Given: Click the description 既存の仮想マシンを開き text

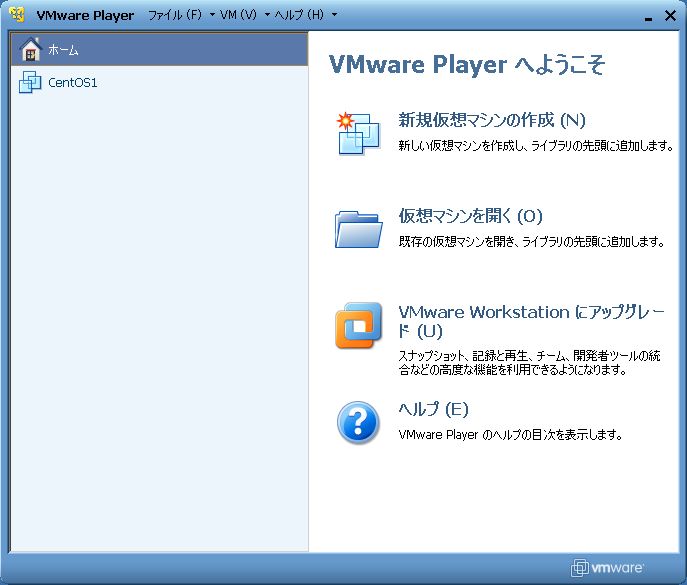Looking at the screenshot, I should coord(531,241).
